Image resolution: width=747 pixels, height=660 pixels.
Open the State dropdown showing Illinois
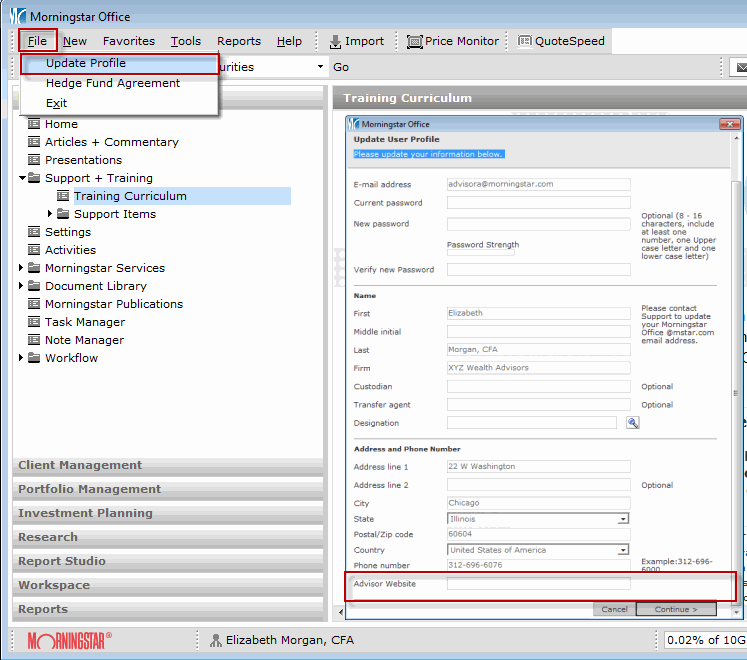pyautogui.click(x=623, y=519)
